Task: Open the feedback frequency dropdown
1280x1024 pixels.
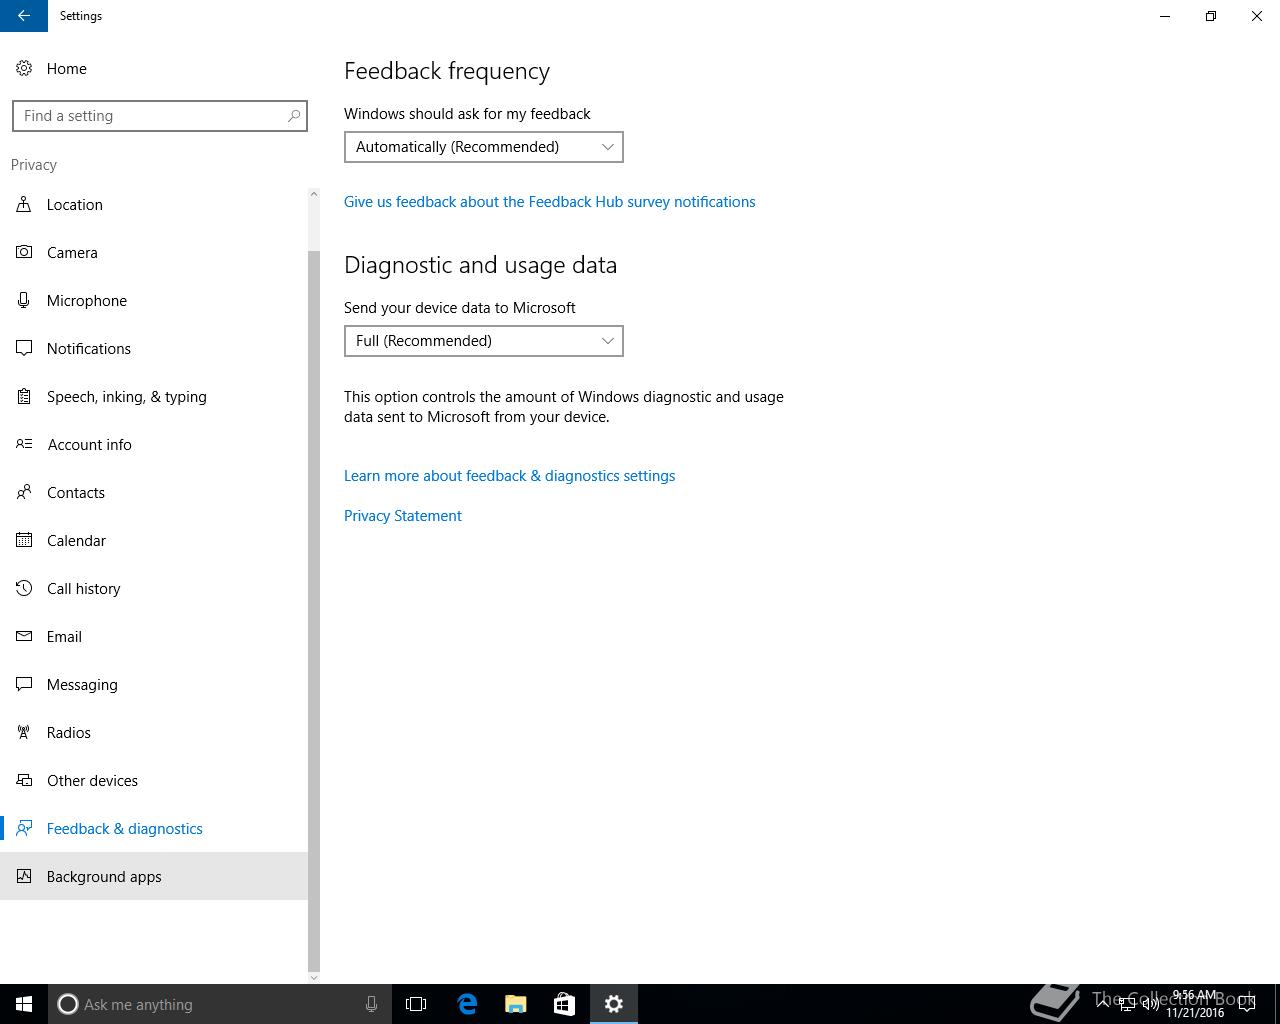Action: coord(484,147)
